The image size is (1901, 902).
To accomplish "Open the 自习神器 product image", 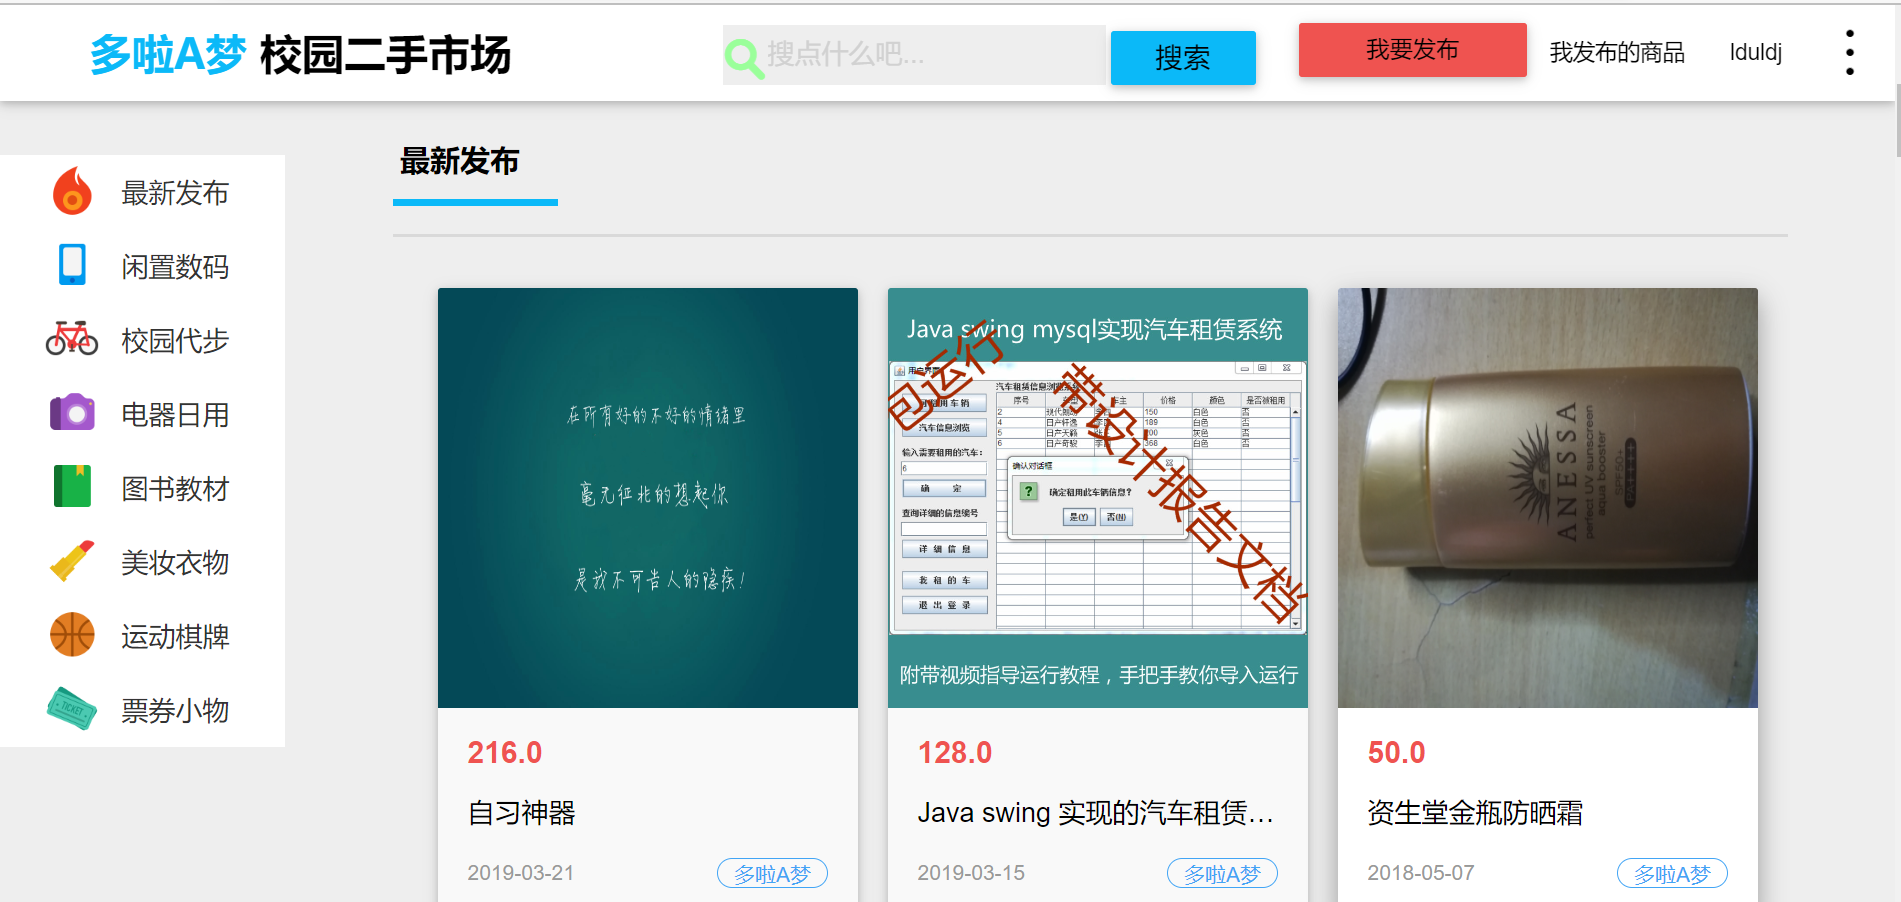I will [x=648, y=498].
